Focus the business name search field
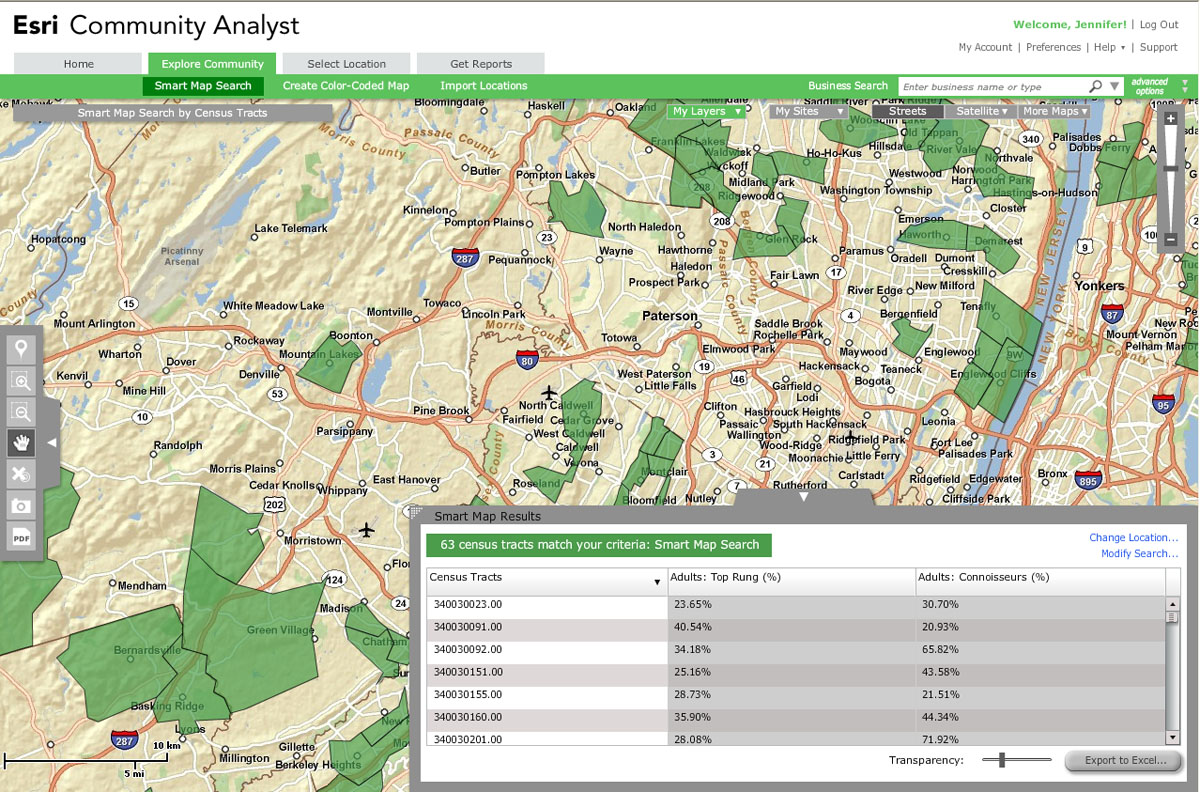Screen dimensions: 1200x792 coord(992,87)
